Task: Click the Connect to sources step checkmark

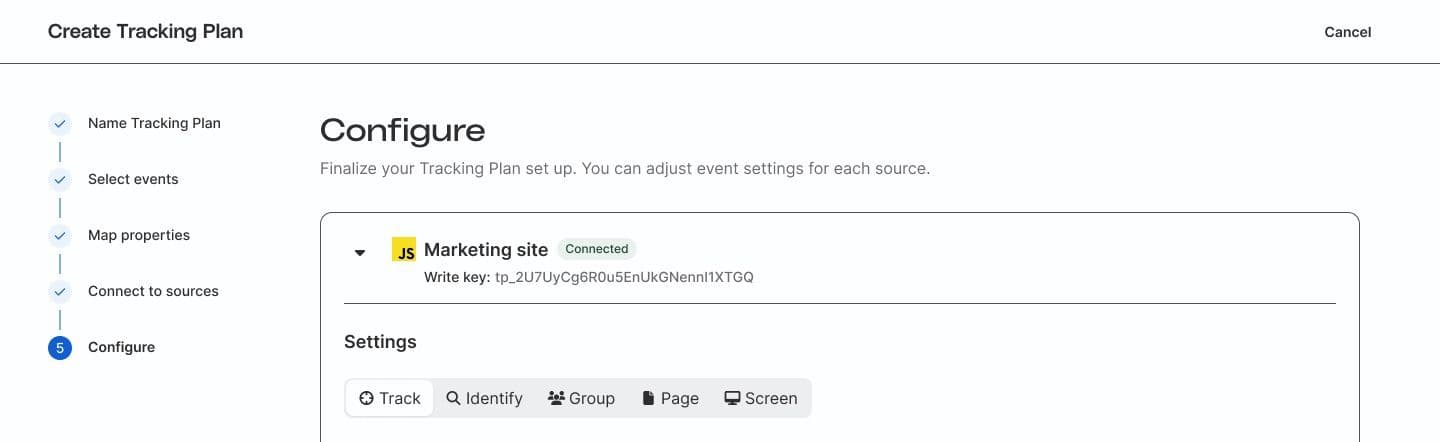Action: coord(60,292)
